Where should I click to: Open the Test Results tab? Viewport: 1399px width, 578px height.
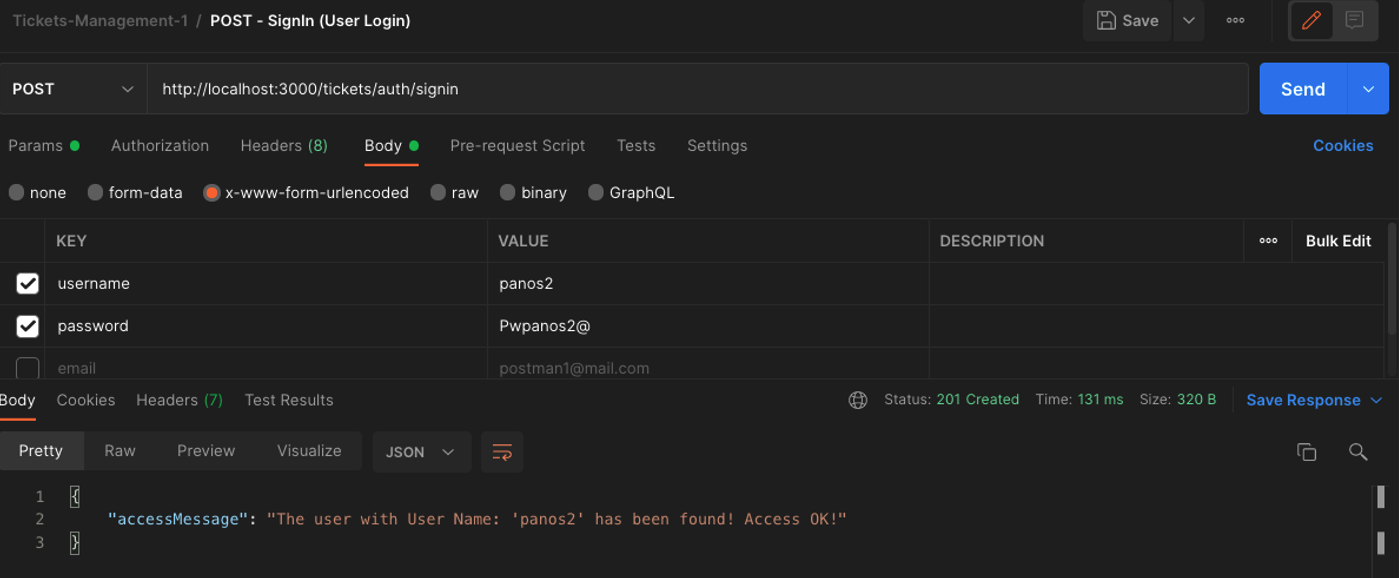click(289, 399)
